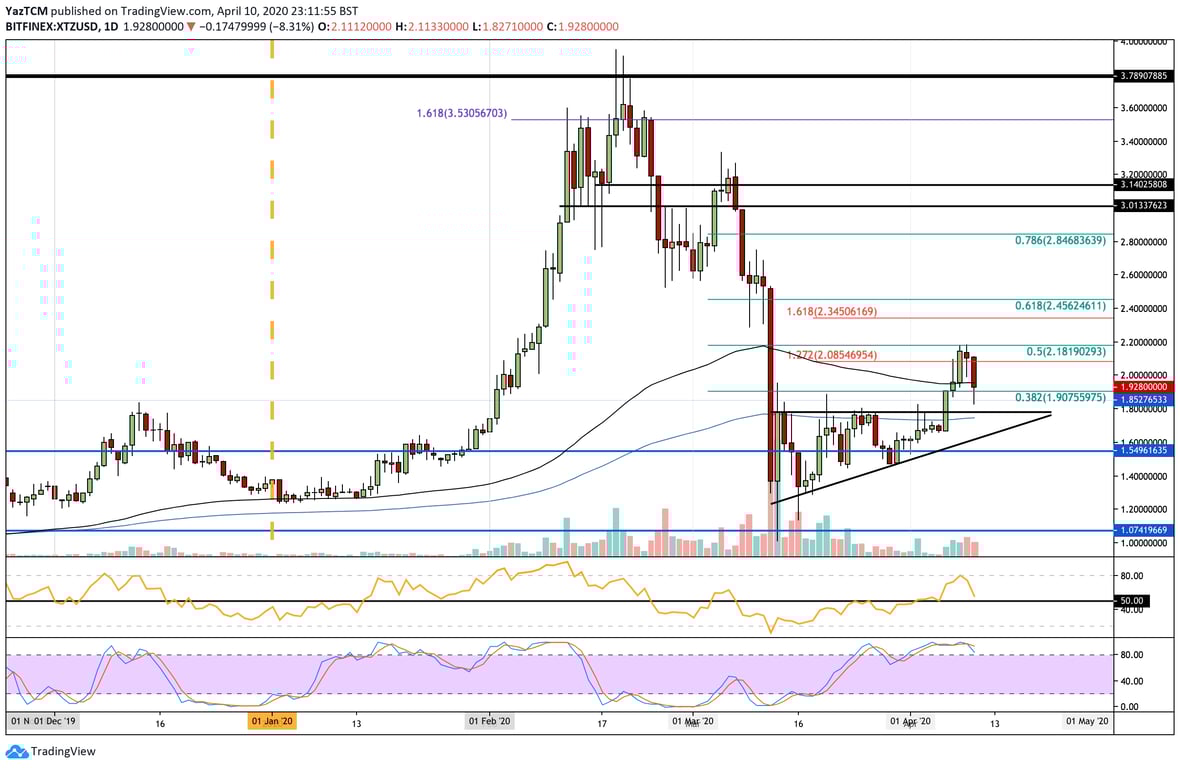Select the highlighted 01 Jan '20 date marker
Image resolution: width=1180 pixels, height=768 pixels.
[270, 719]
